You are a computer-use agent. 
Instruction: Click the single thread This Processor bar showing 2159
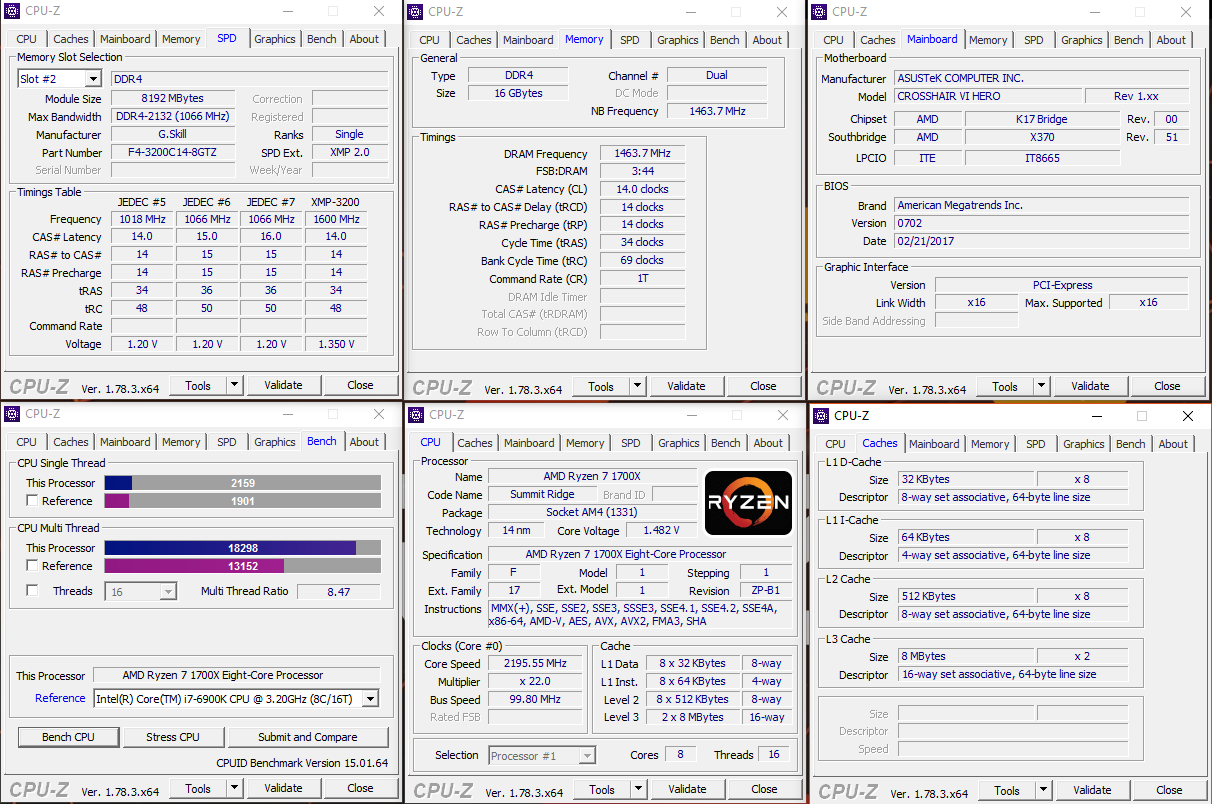242,483
